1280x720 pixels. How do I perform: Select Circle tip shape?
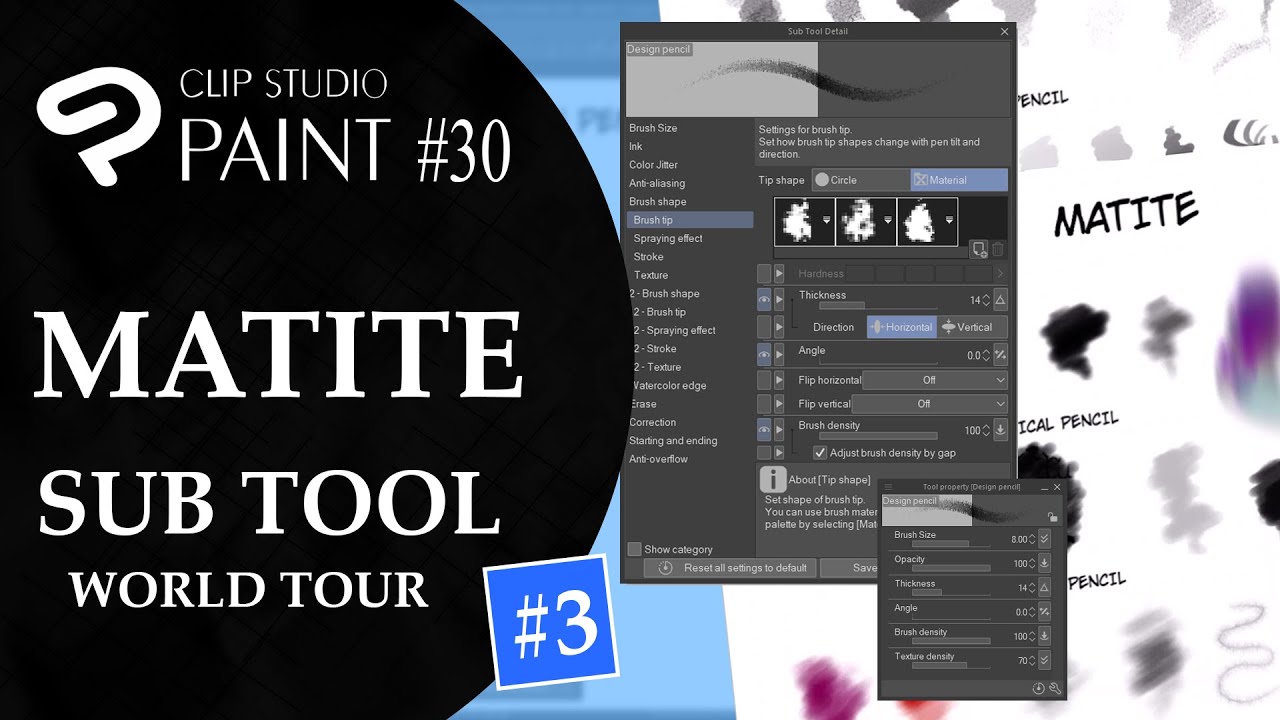pyautogui.click(x=859, y=180)
